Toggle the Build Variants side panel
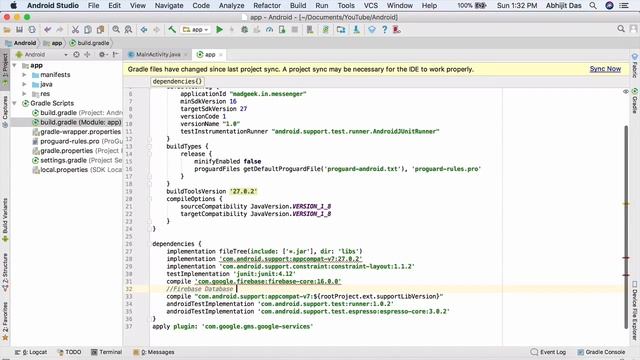640x360 pixels. pos(5,220)
